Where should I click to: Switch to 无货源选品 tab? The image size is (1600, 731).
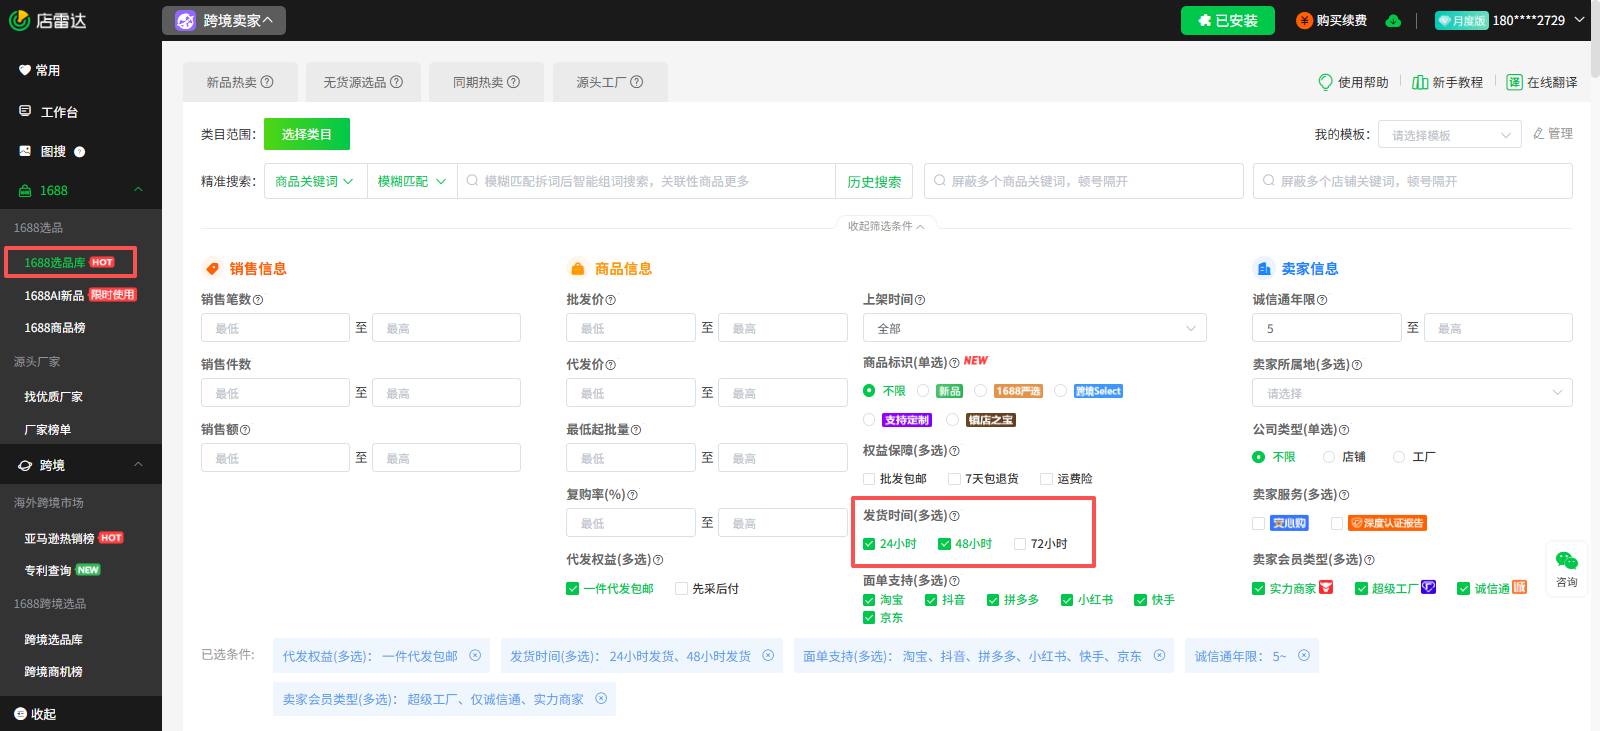tap(362, 82)
